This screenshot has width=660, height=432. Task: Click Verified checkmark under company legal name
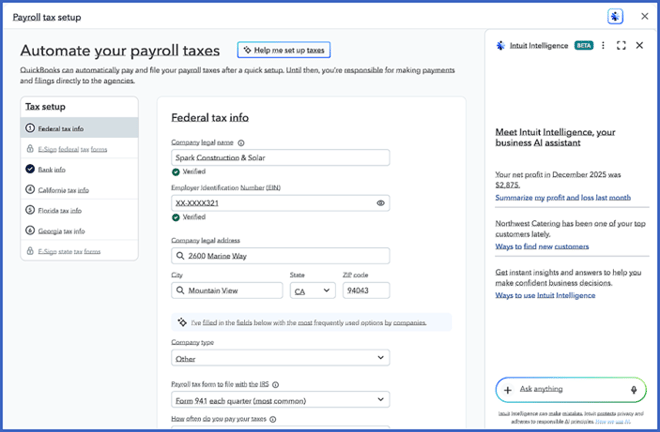pos(176,172)
